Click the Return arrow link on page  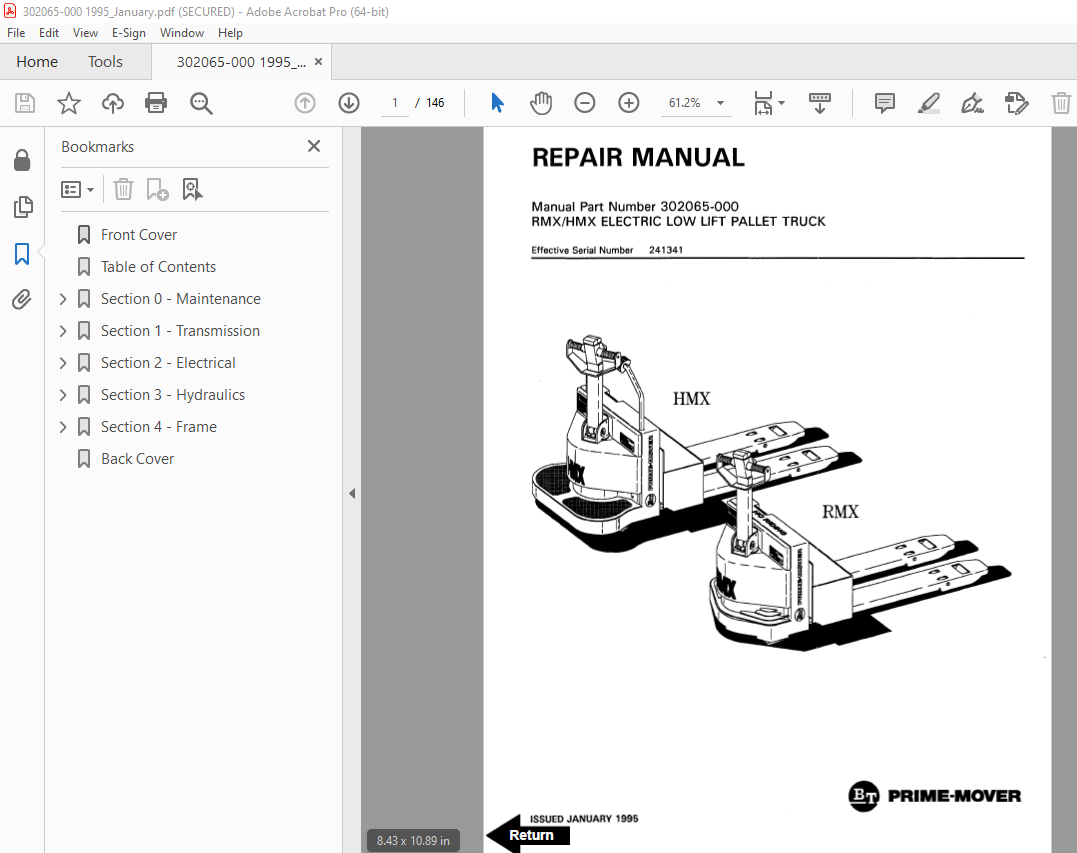click(528, 834)
